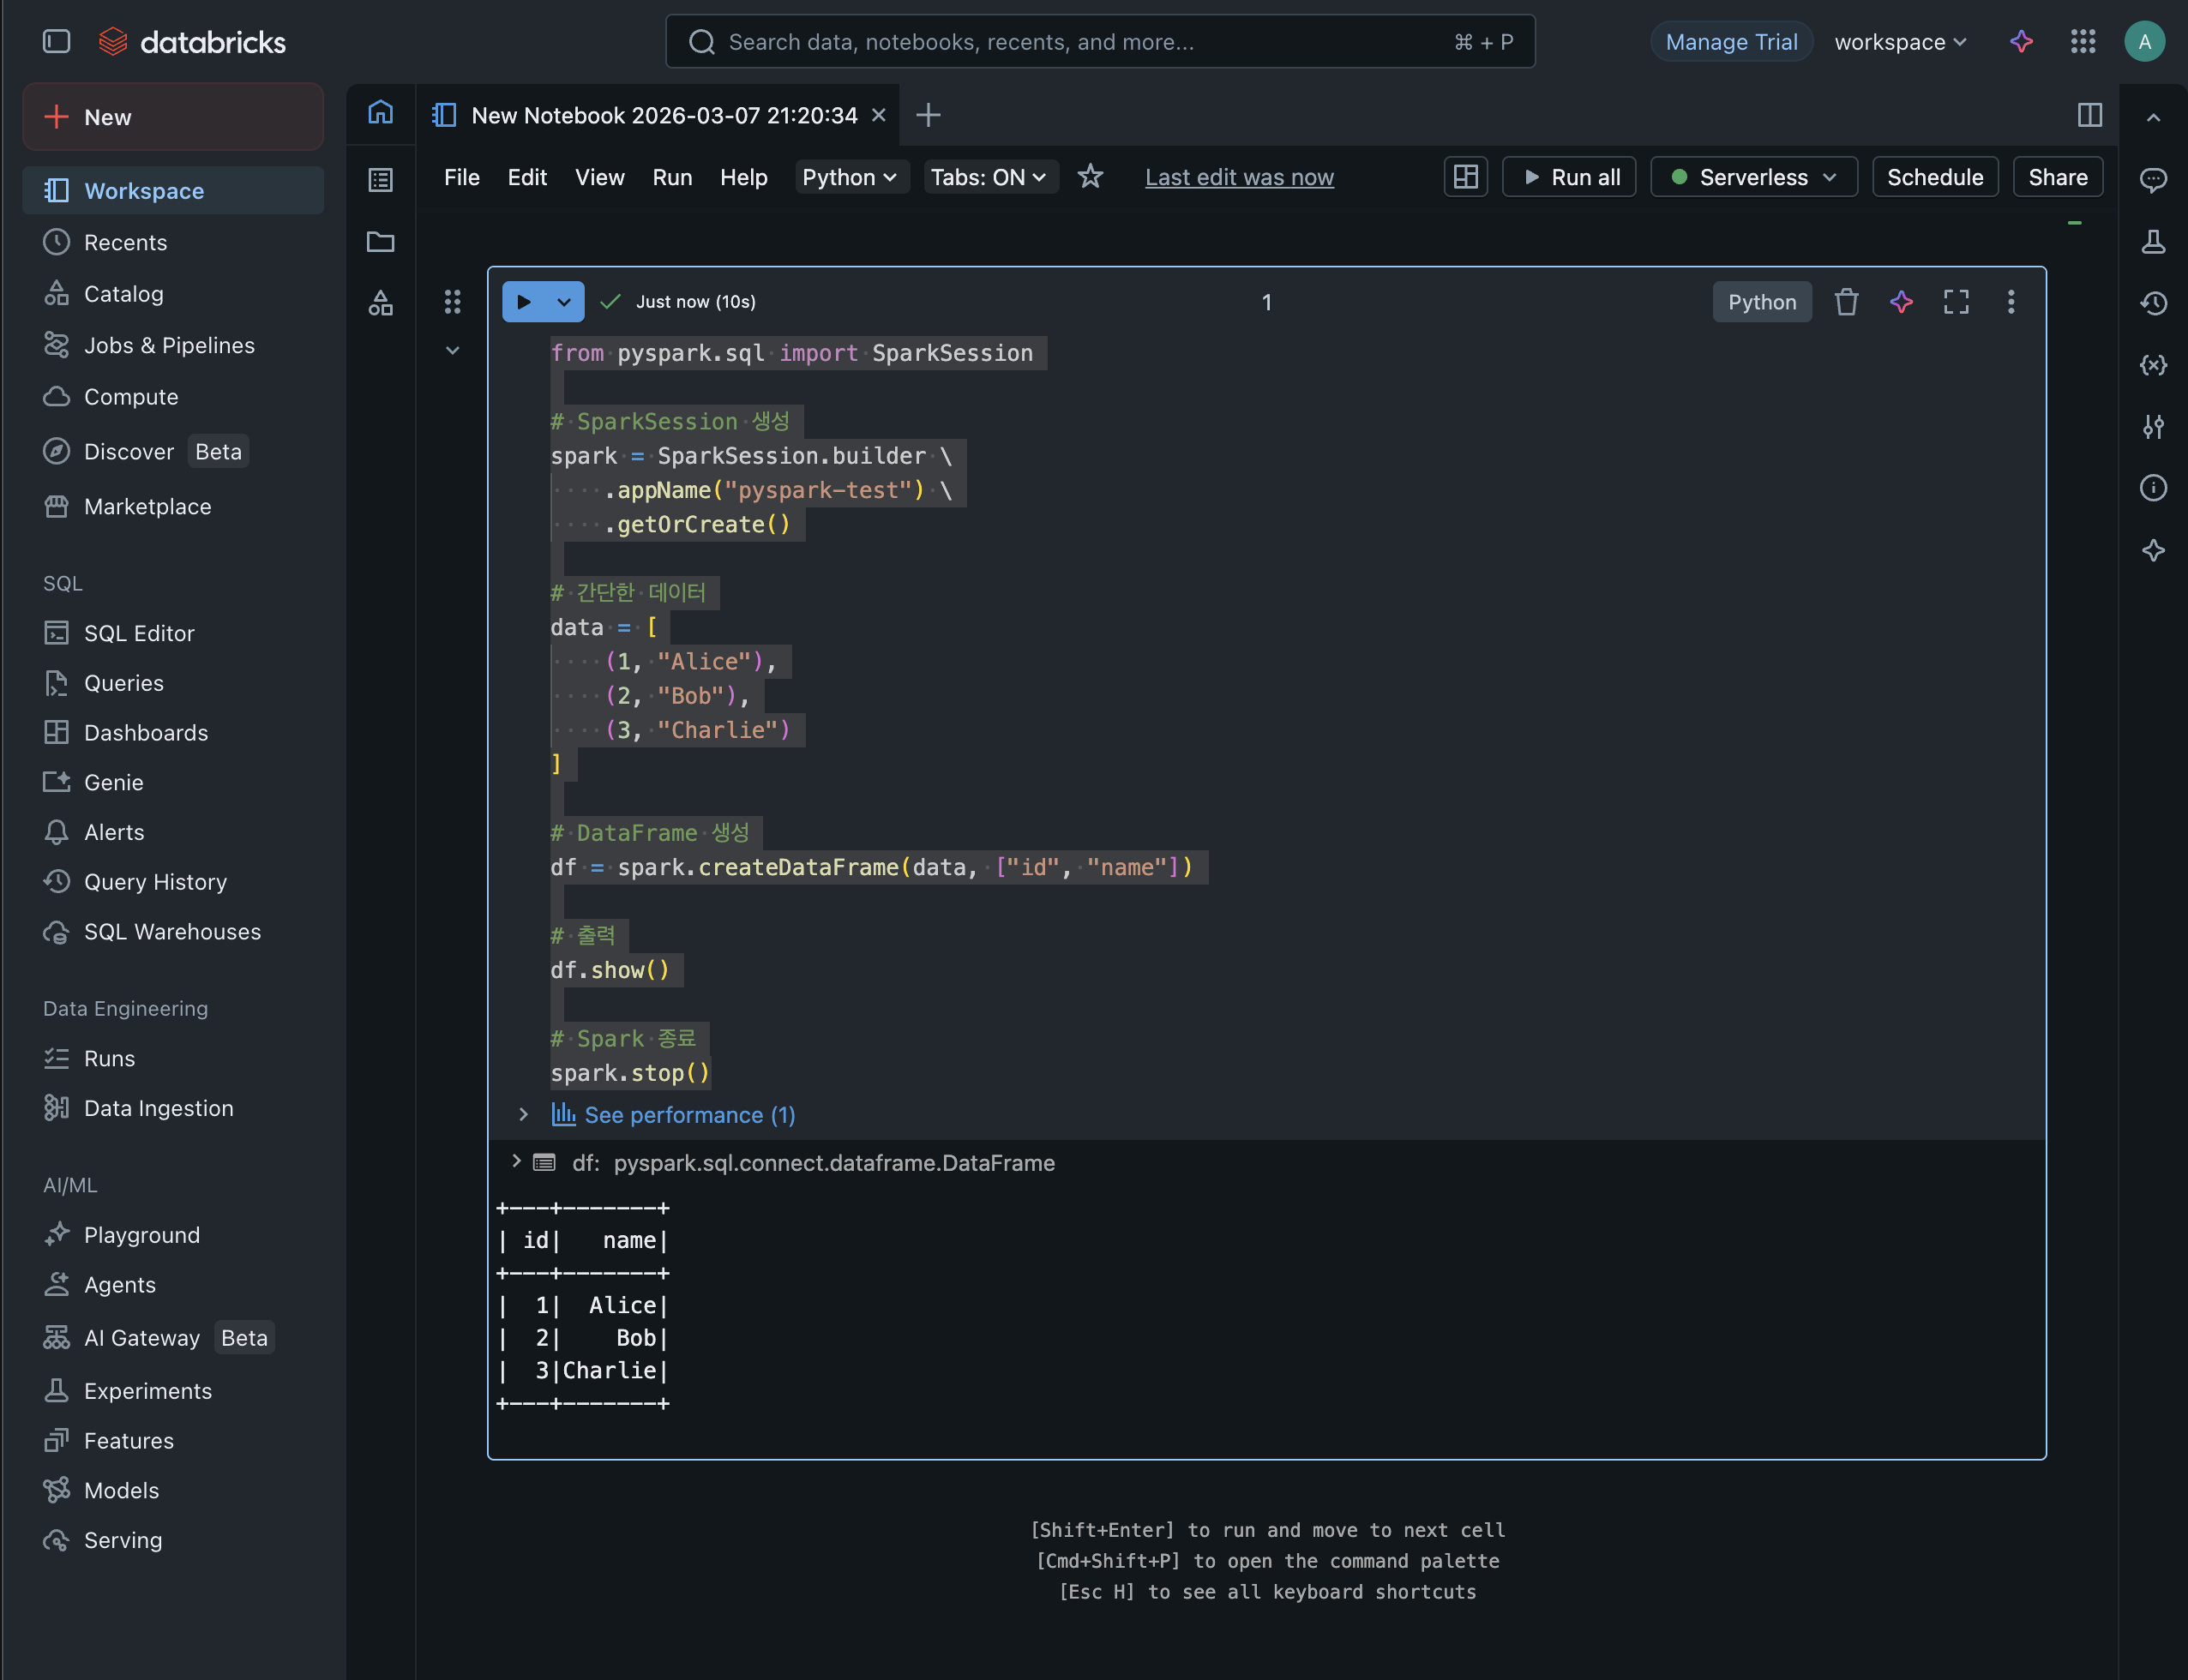Click the delete cell trash icon
Screen dimensions: 2188x1680
tap(1846, 302)
